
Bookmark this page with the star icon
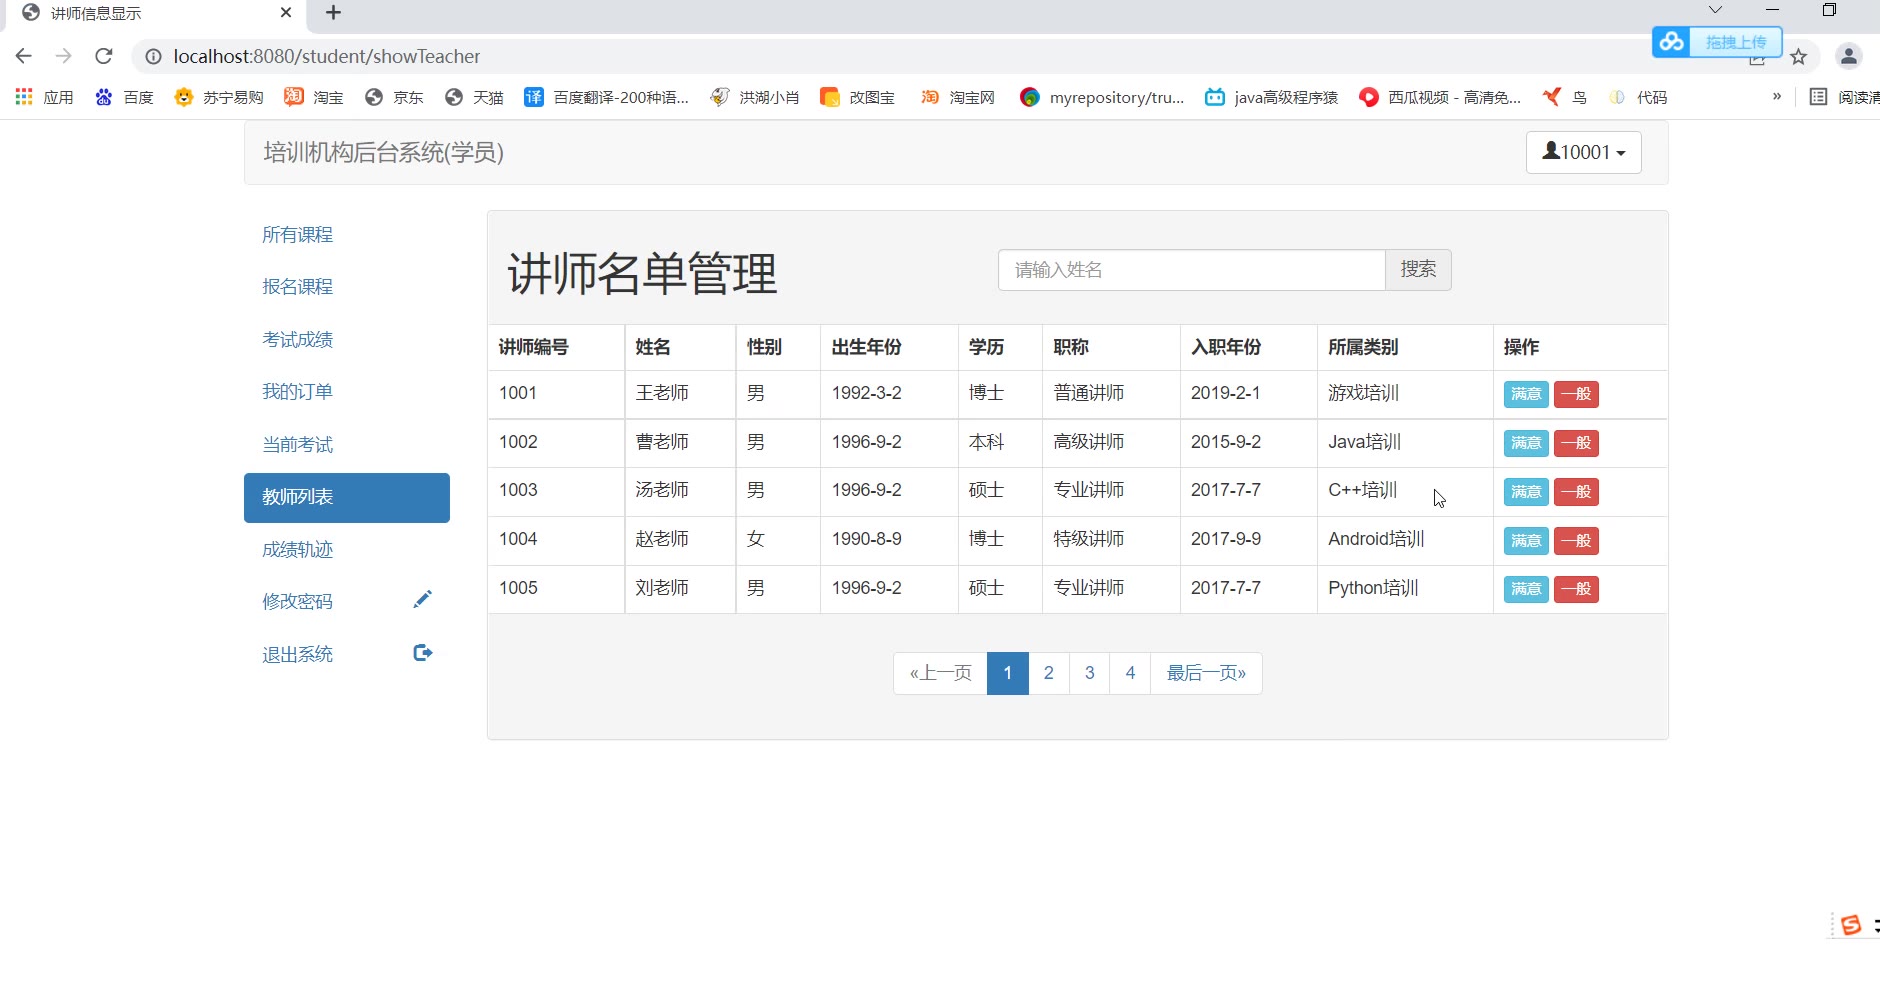coord(1798,57)
